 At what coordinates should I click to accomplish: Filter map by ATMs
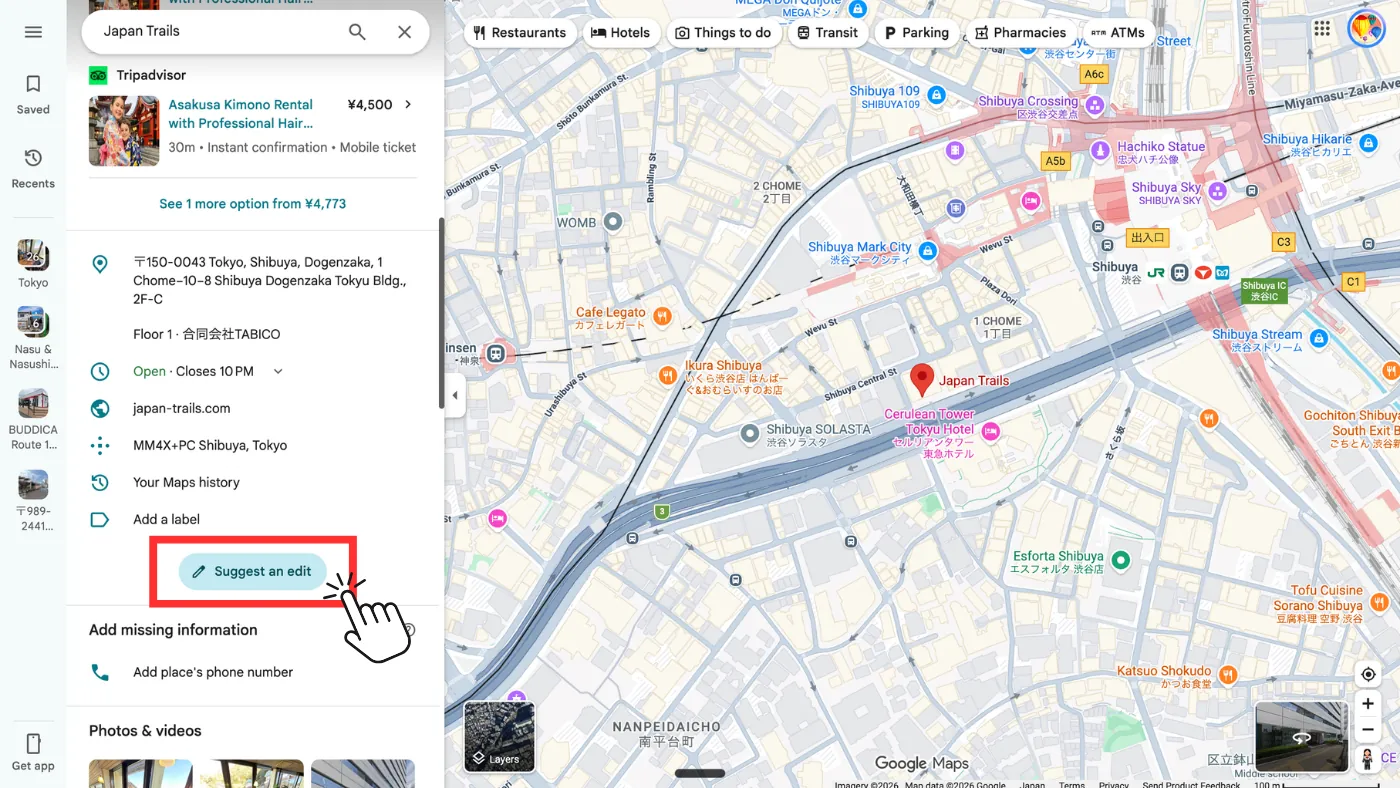tap(1118, 32)
